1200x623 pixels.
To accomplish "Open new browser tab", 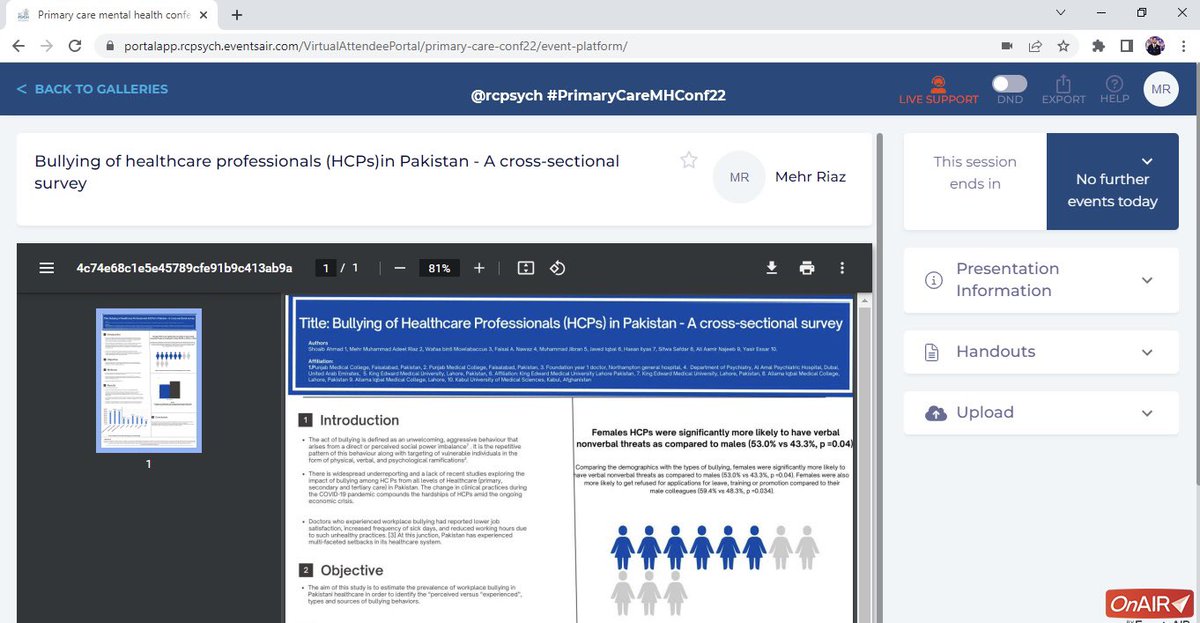I will click(x=237, y=15).
